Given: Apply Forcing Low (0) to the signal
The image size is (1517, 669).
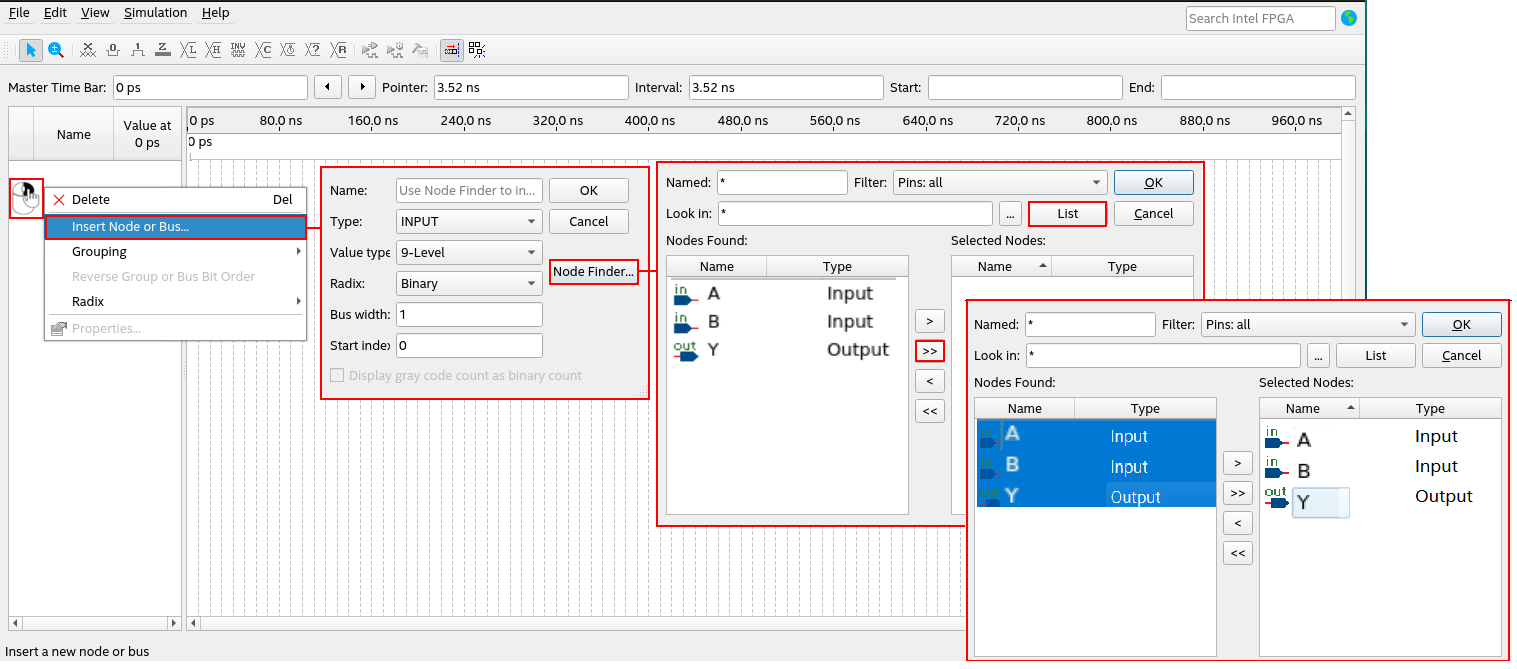Looking at the screenshot, I should pos(113,49).
